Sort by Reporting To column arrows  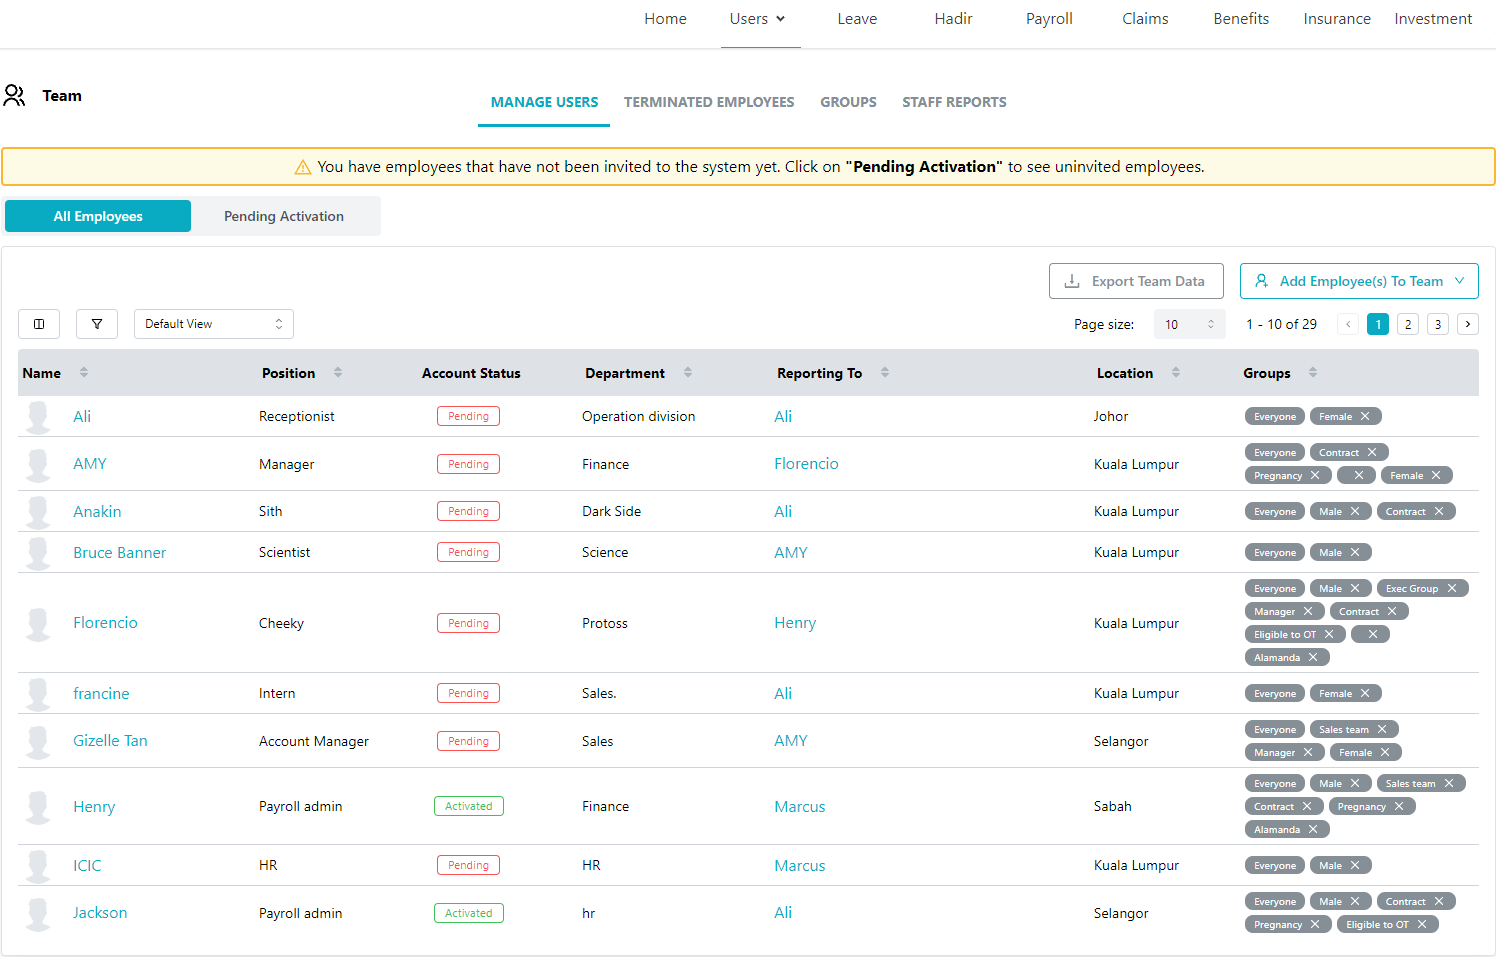point(885,372)
